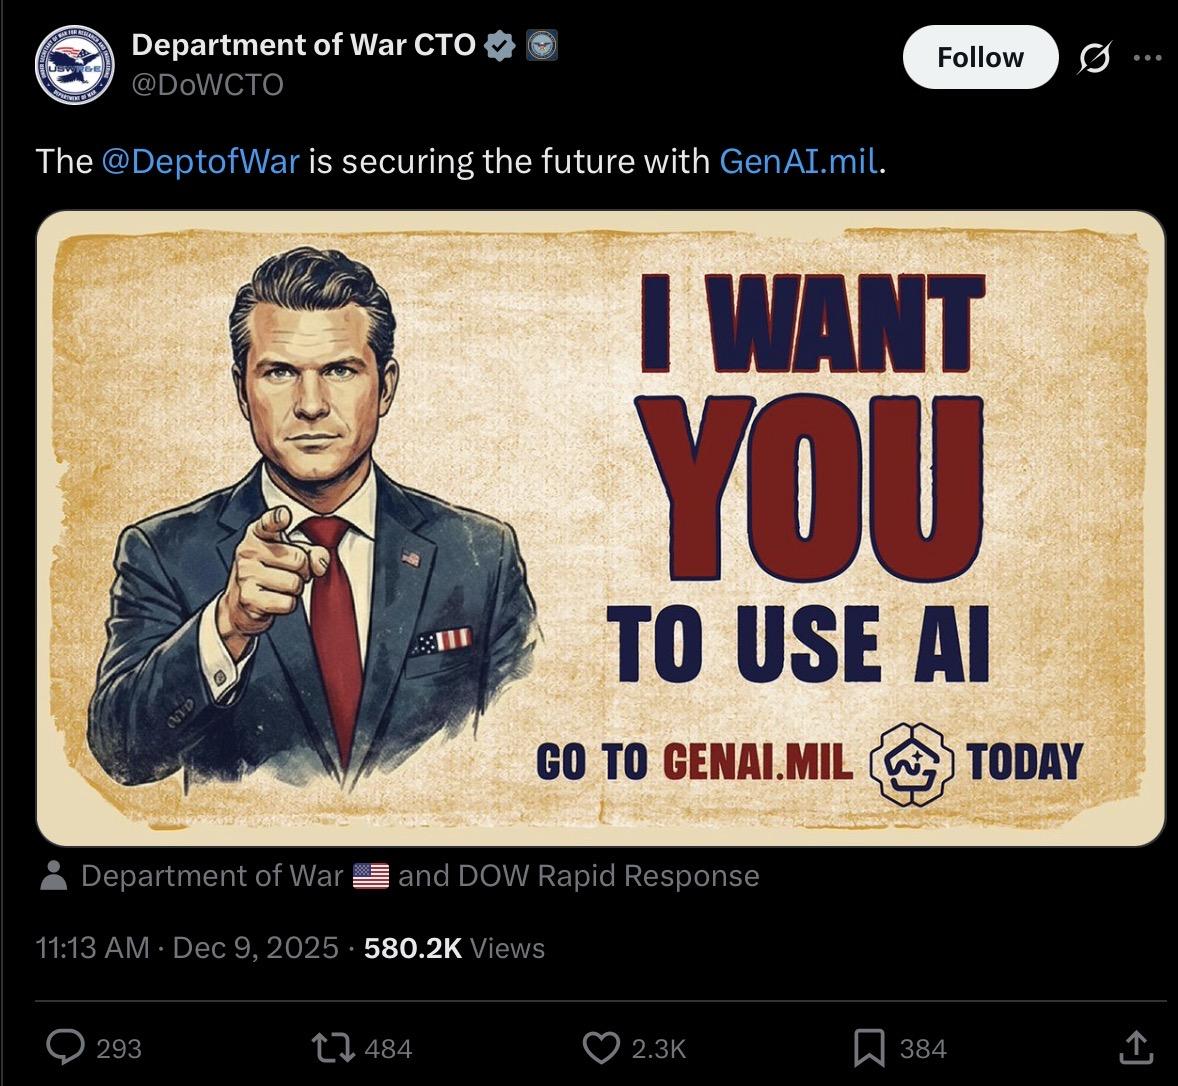Viewport: 1178px width, 1086px height.
Task: Open the Department of War CTO profile picture
Action: (x=75, y=65)
